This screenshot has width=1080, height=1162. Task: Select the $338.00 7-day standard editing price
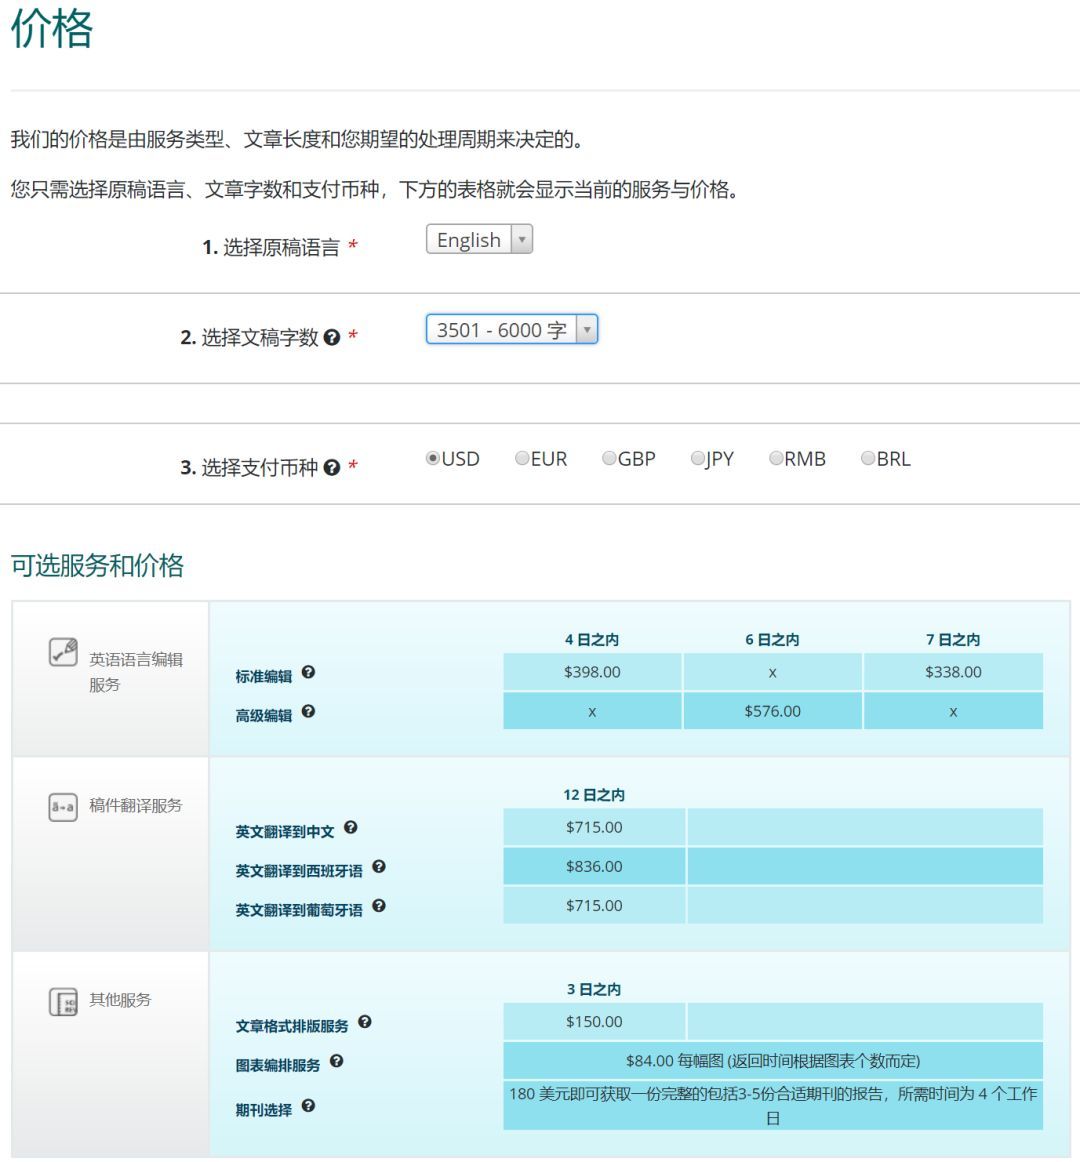click(953, 672)
